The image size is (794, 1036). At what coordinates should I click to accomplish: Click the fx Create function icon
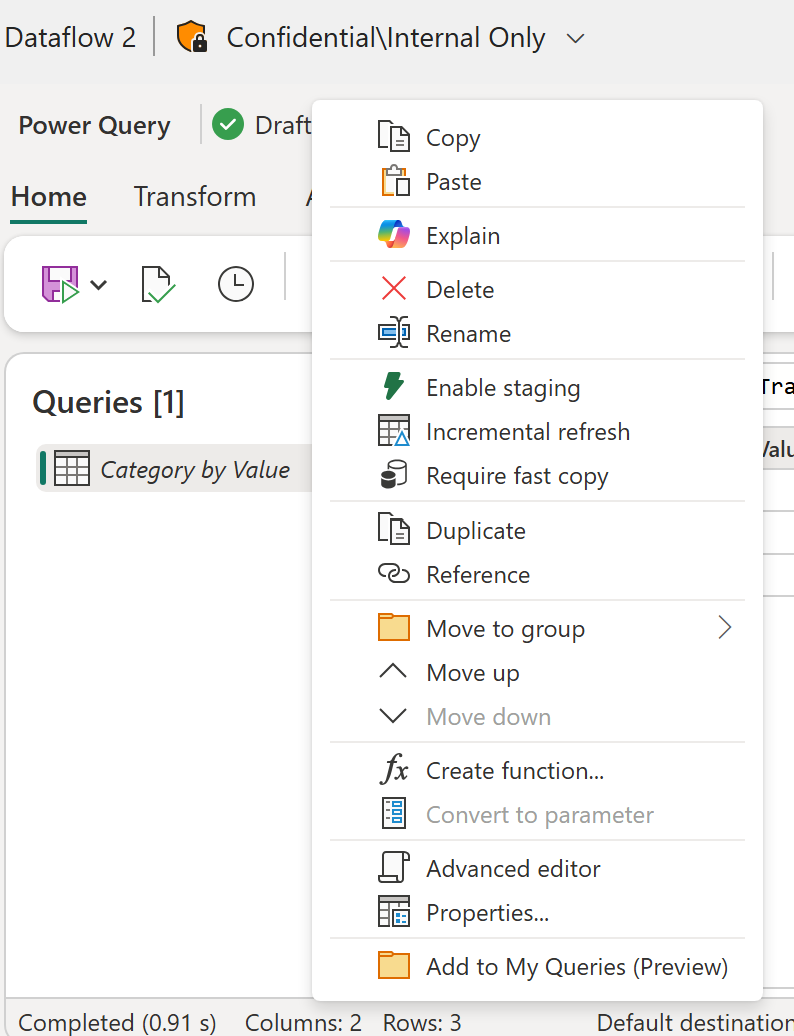pyautogui.click(x=394, y=770)
